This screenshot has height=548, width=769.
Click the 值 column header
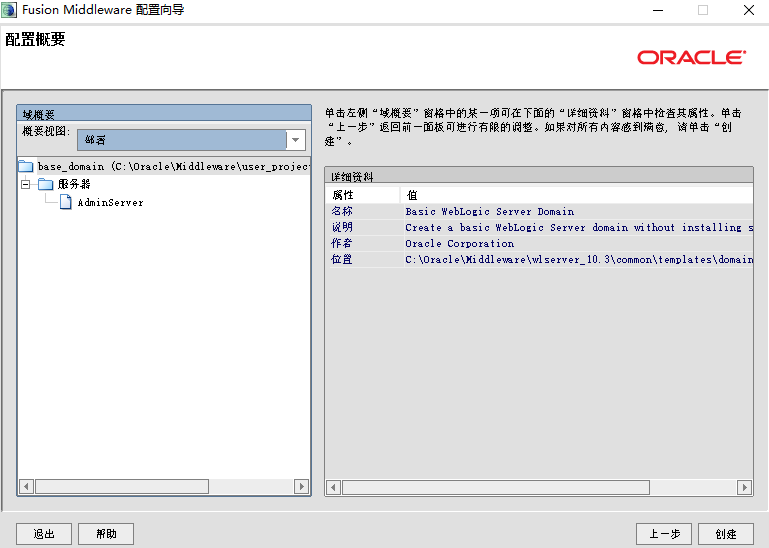click(x=577, y=195)
